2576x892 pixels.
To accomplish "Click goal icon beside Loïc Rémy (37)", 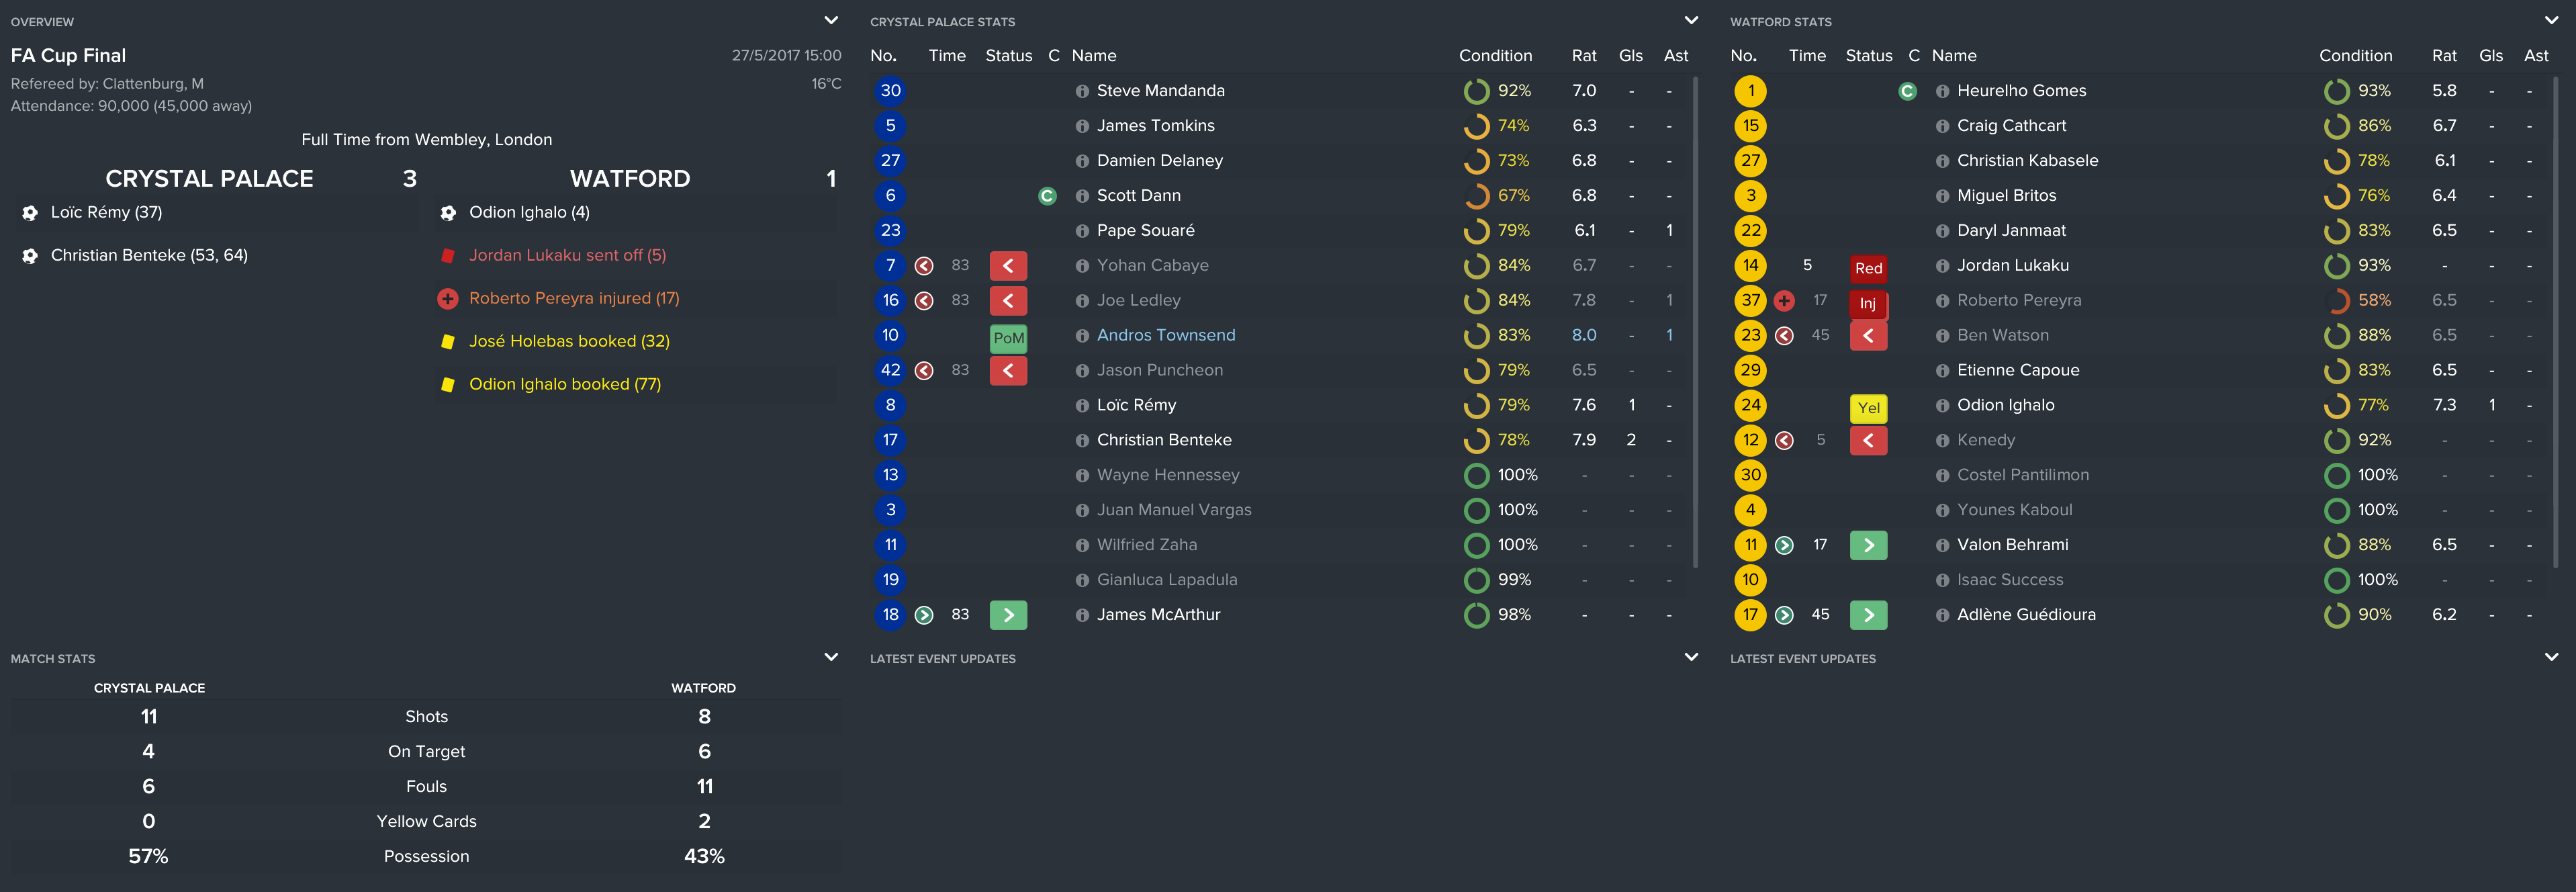I will (x=30, y=213).
